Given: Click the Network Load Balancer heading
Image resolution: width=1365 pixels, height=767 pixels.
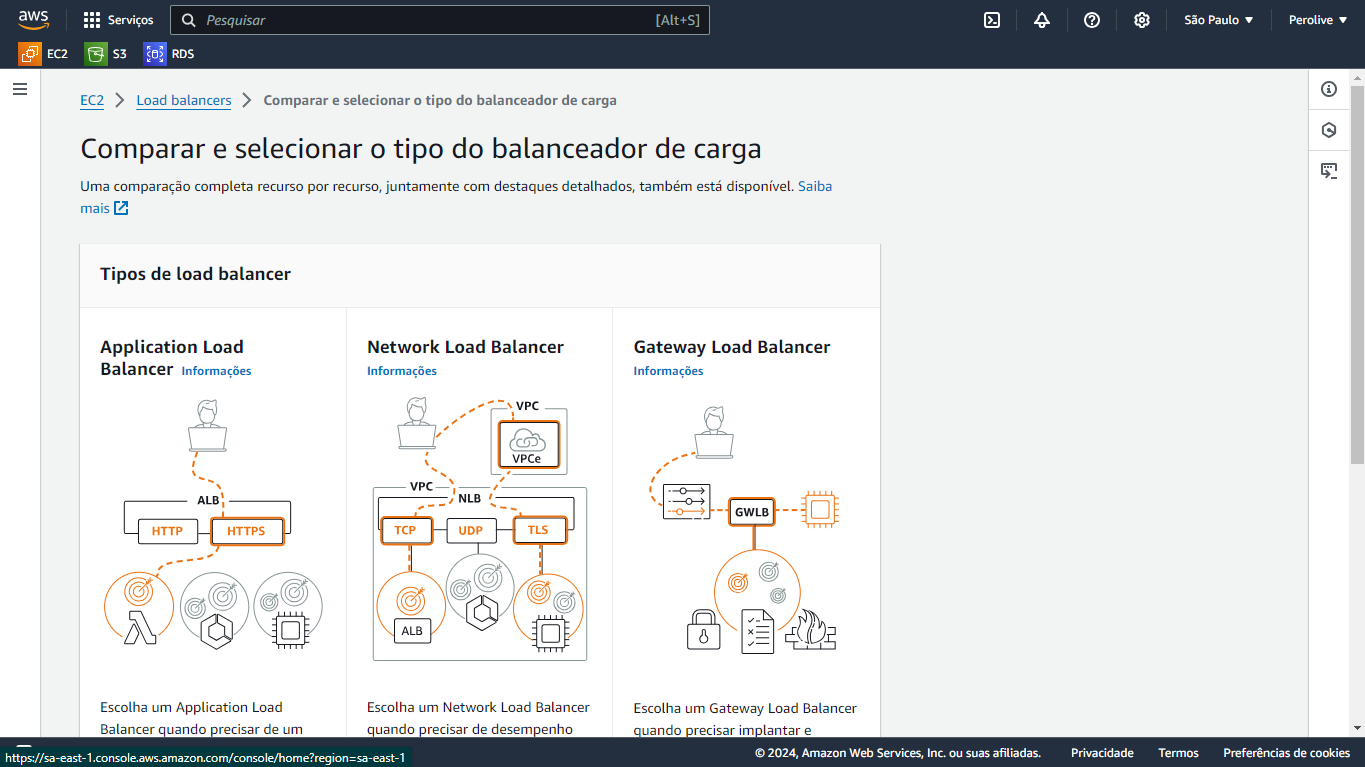Looking at the screenshot, I should pyautogui.click(x=465, y=347).
